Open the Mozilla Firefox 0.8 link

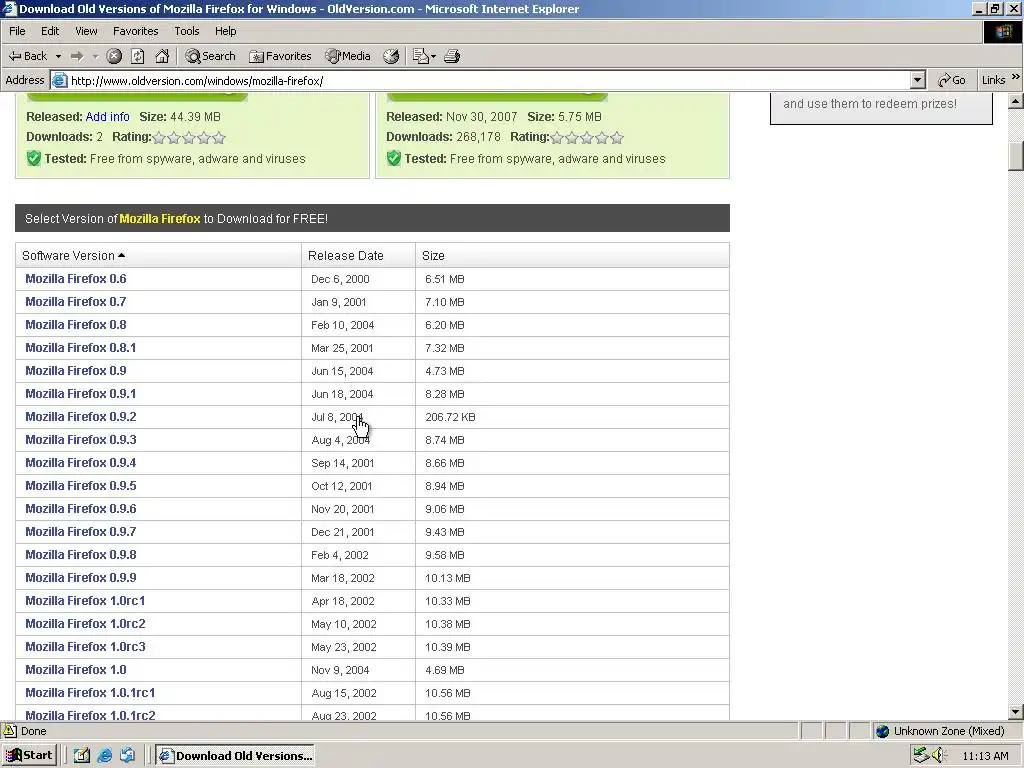76,325
